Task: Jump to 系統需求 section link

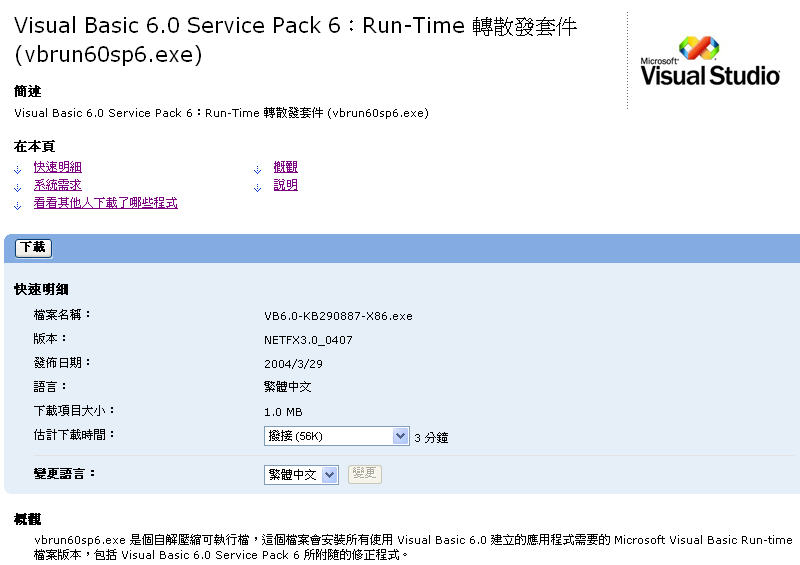Action: pyautogui.click(x=58, y=185)
